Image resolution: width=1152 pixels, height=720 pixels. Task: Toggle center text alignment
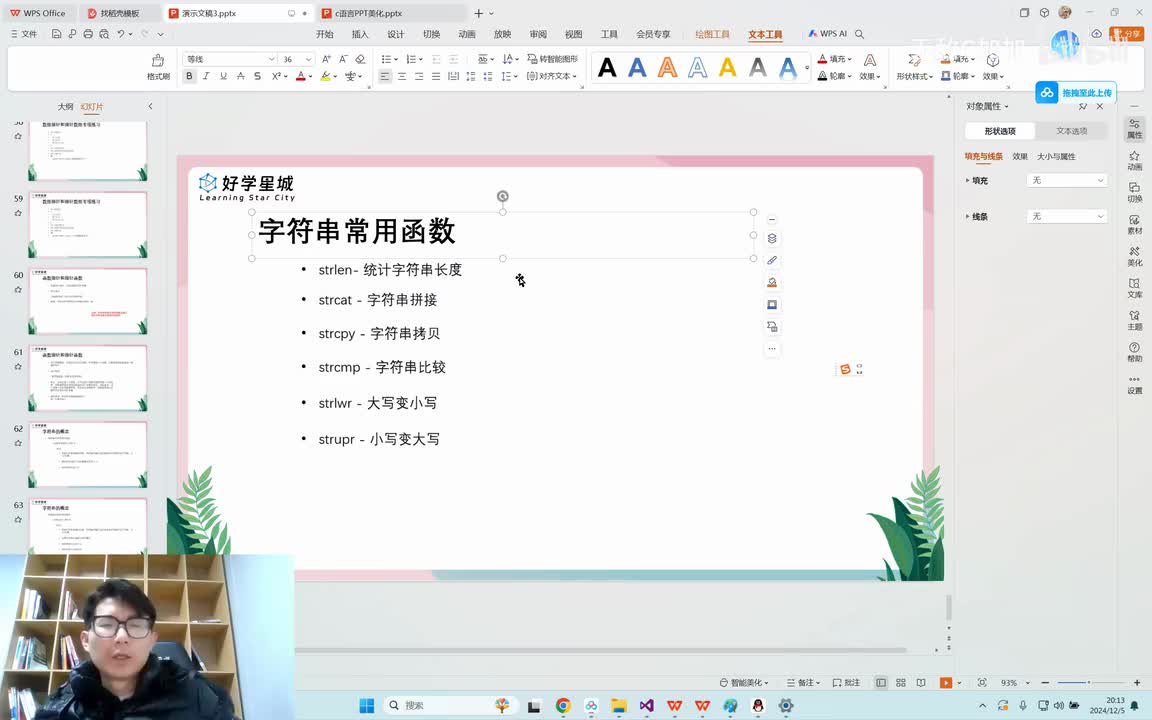coord(402,76)
